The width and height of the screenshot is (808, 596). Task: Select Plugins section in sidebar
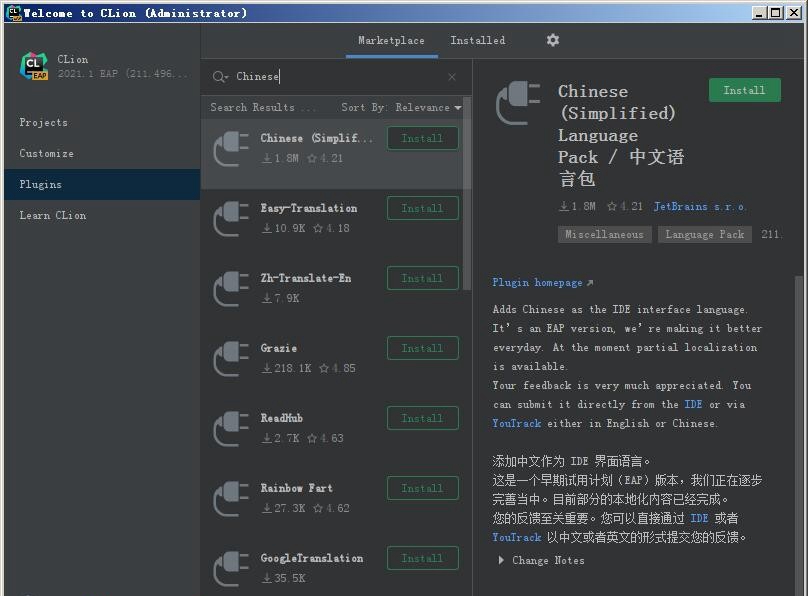click(x=102, y=184)
